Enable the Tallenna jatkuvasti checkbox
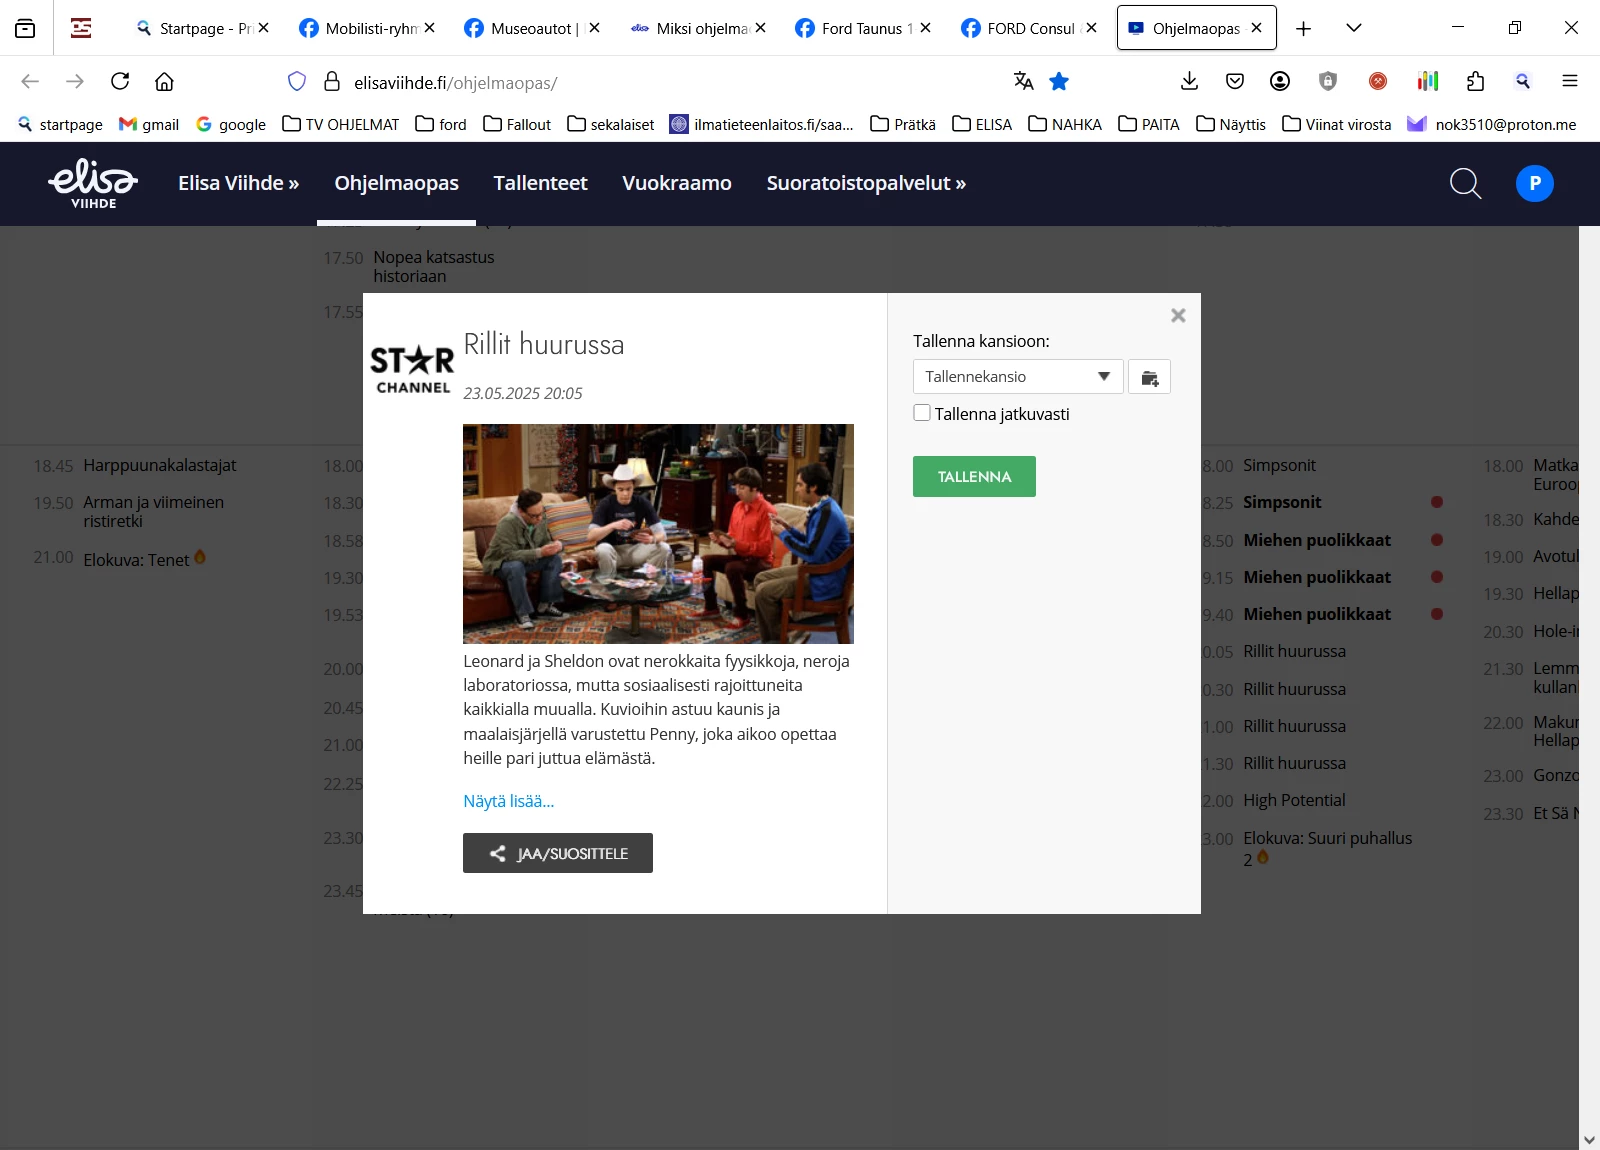The height and width of the screenshot is (1150, 1600). click(922, 413)
